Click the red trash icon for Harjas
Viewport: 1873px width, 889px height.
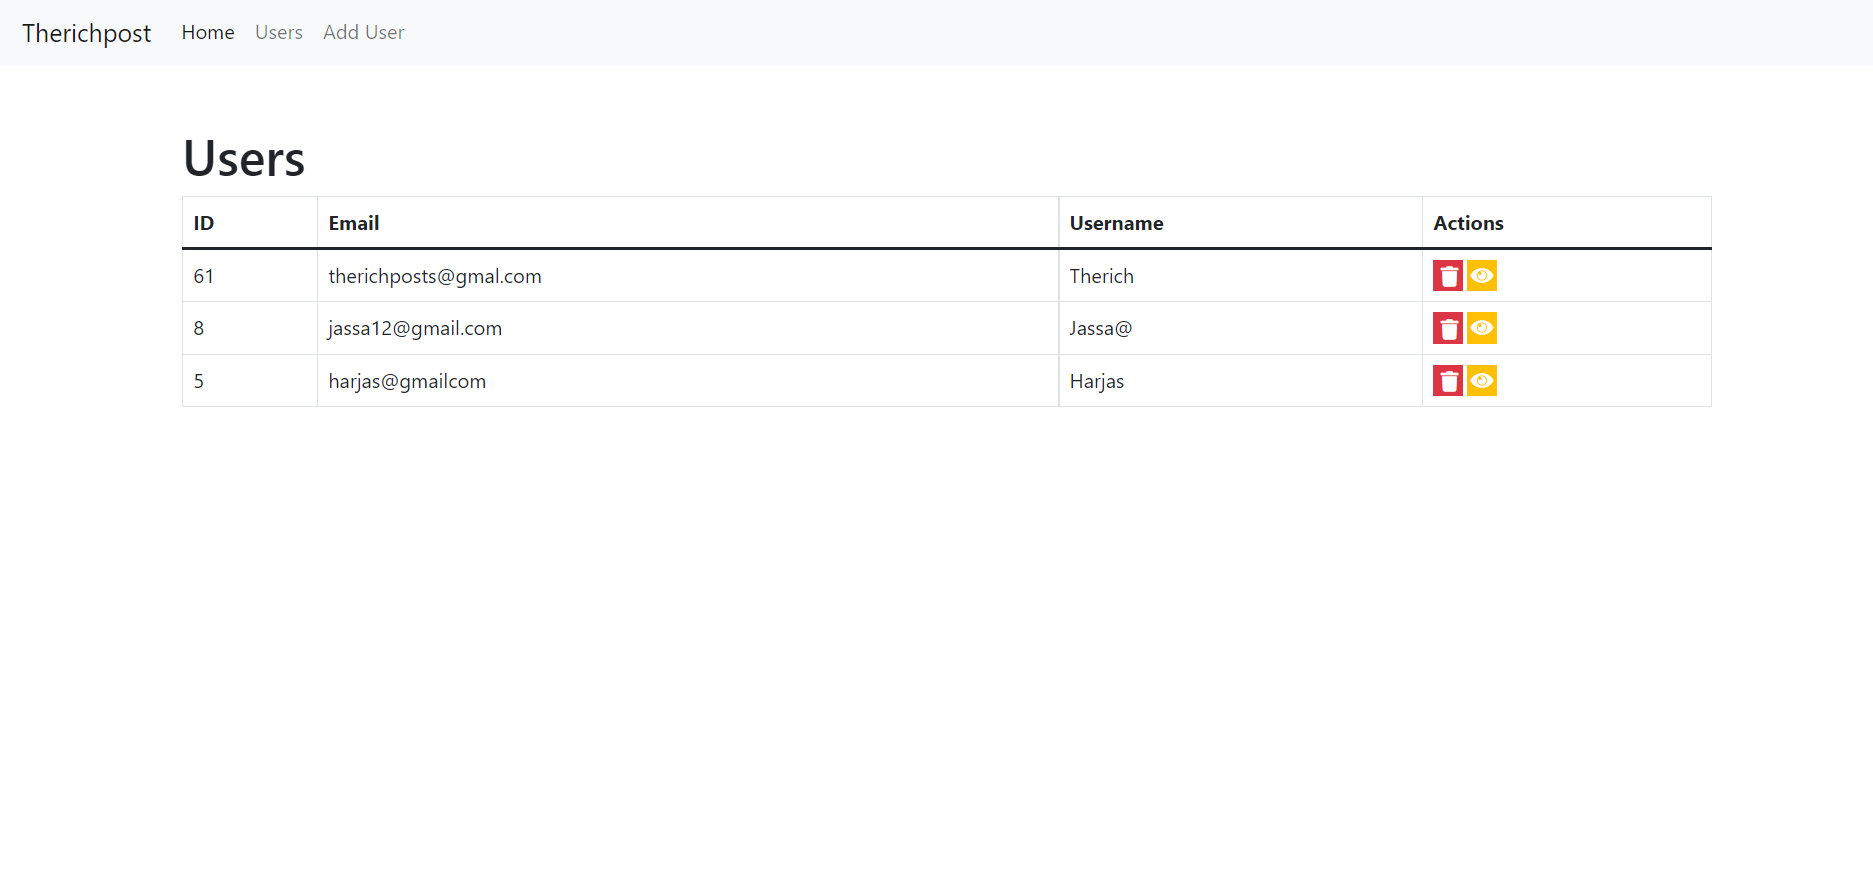(1447, 381)
